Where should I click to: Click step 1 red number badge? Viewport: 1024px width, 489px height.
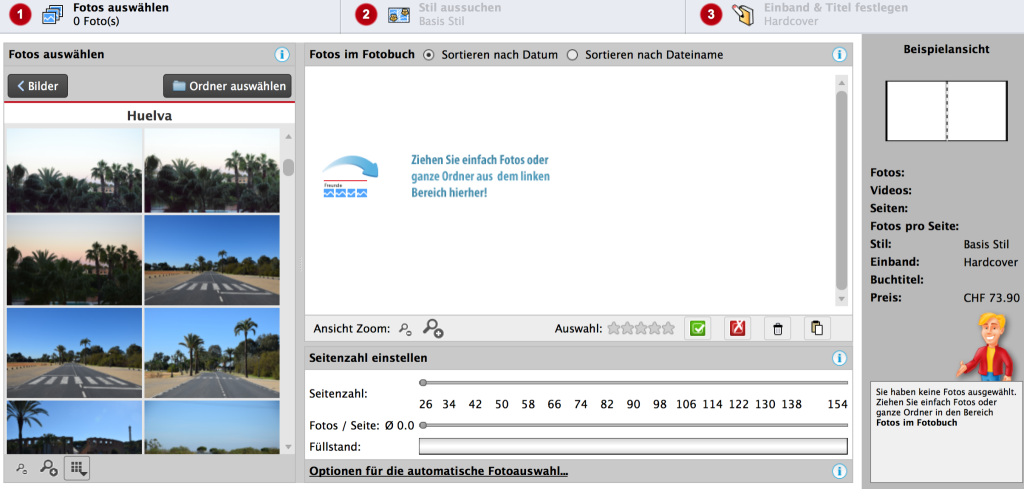click(x=20, y=14)
